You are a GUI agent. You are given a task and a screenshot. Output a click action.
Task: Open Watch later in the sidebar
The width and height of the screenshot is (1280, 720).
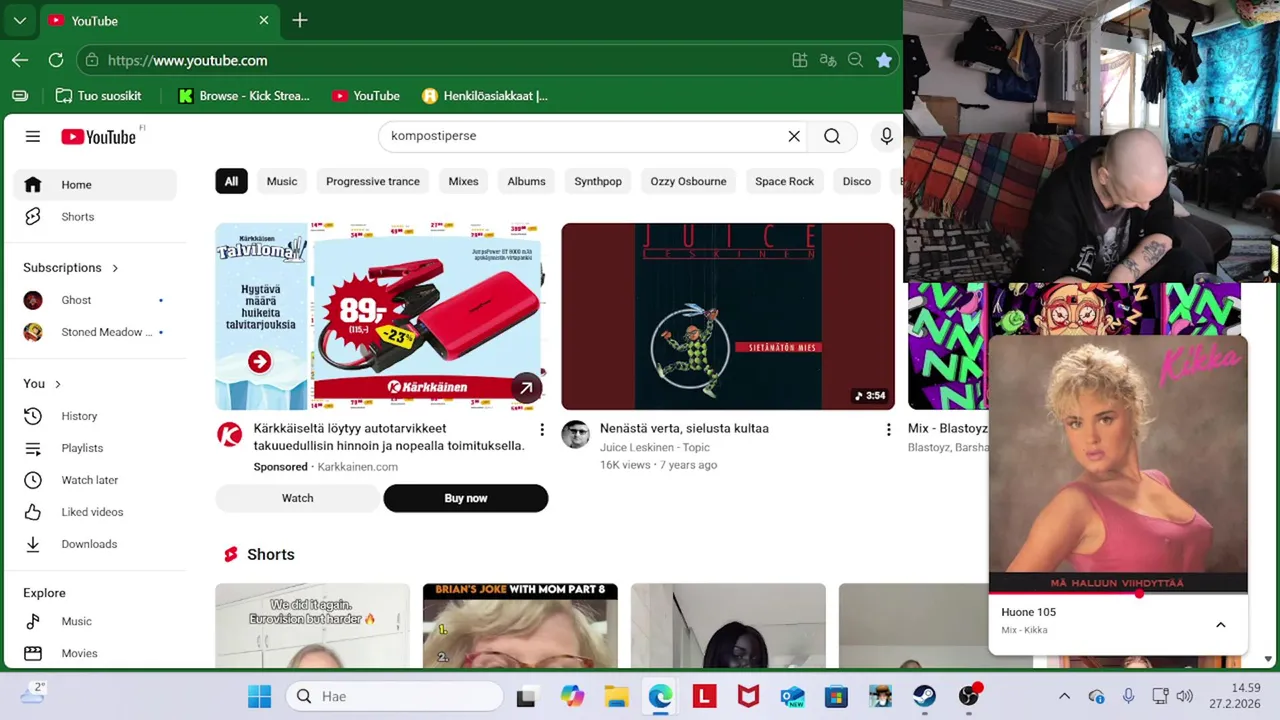pyautogui.click(x=95, y=480)
